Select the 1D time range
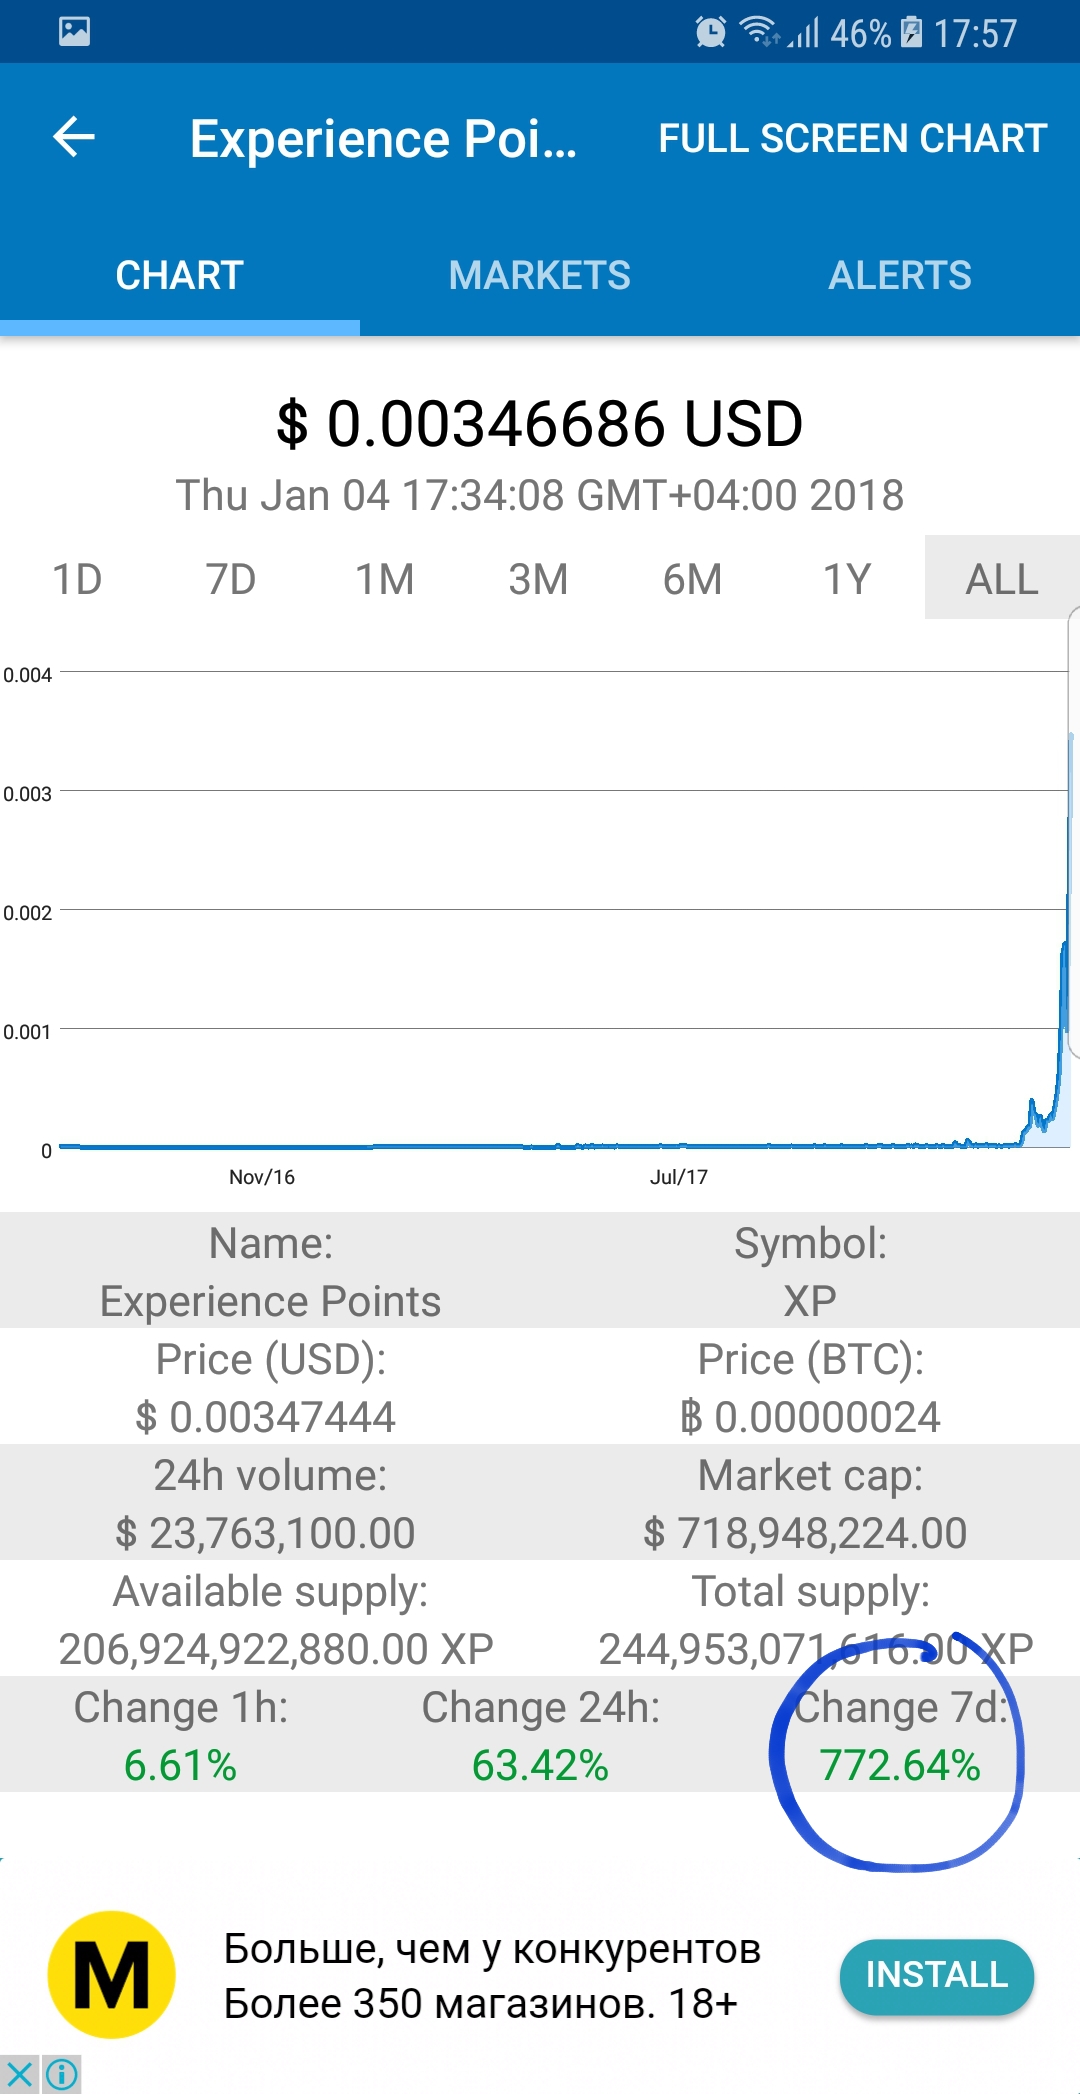The image size is (1080, 2094). tap(77, 579)
